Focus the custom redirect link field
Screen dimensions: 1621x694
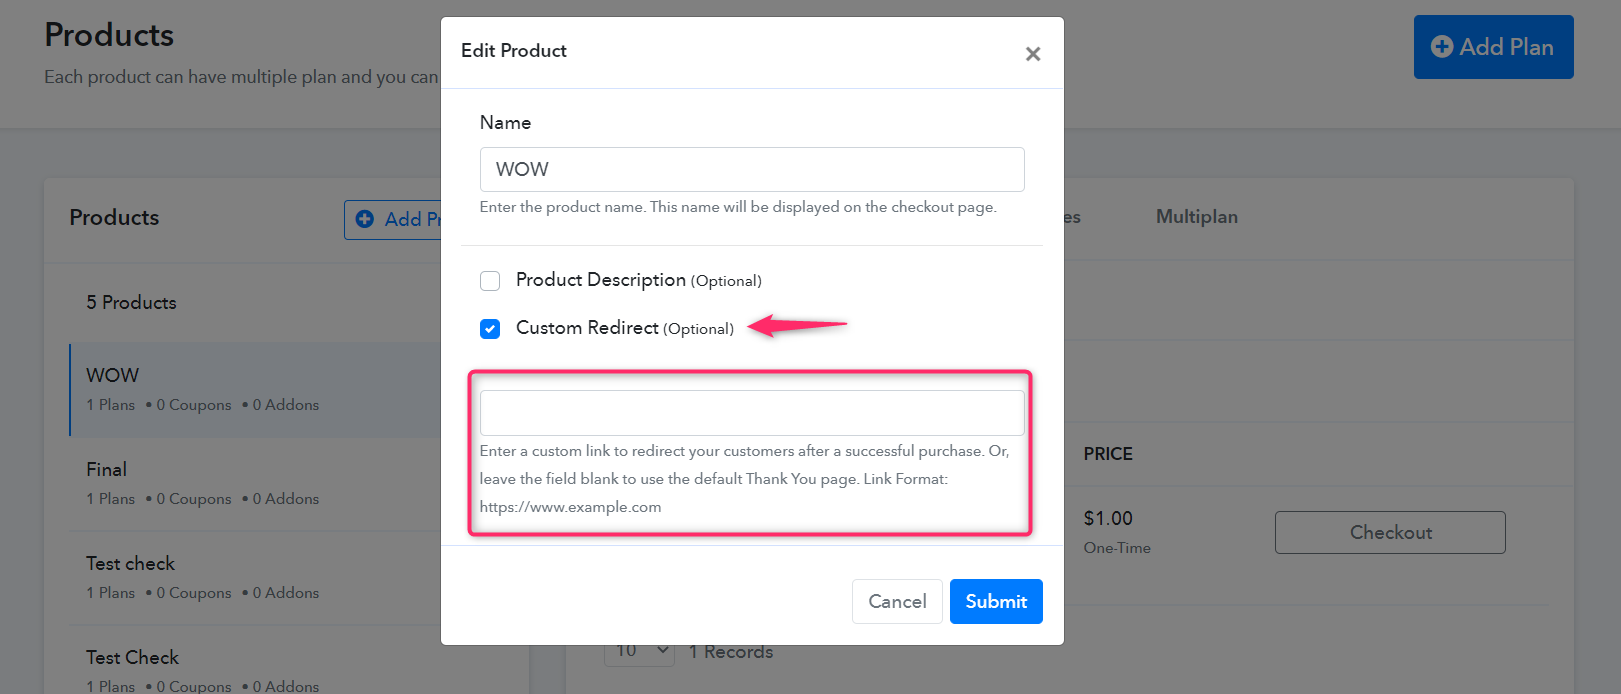(752, 413)
